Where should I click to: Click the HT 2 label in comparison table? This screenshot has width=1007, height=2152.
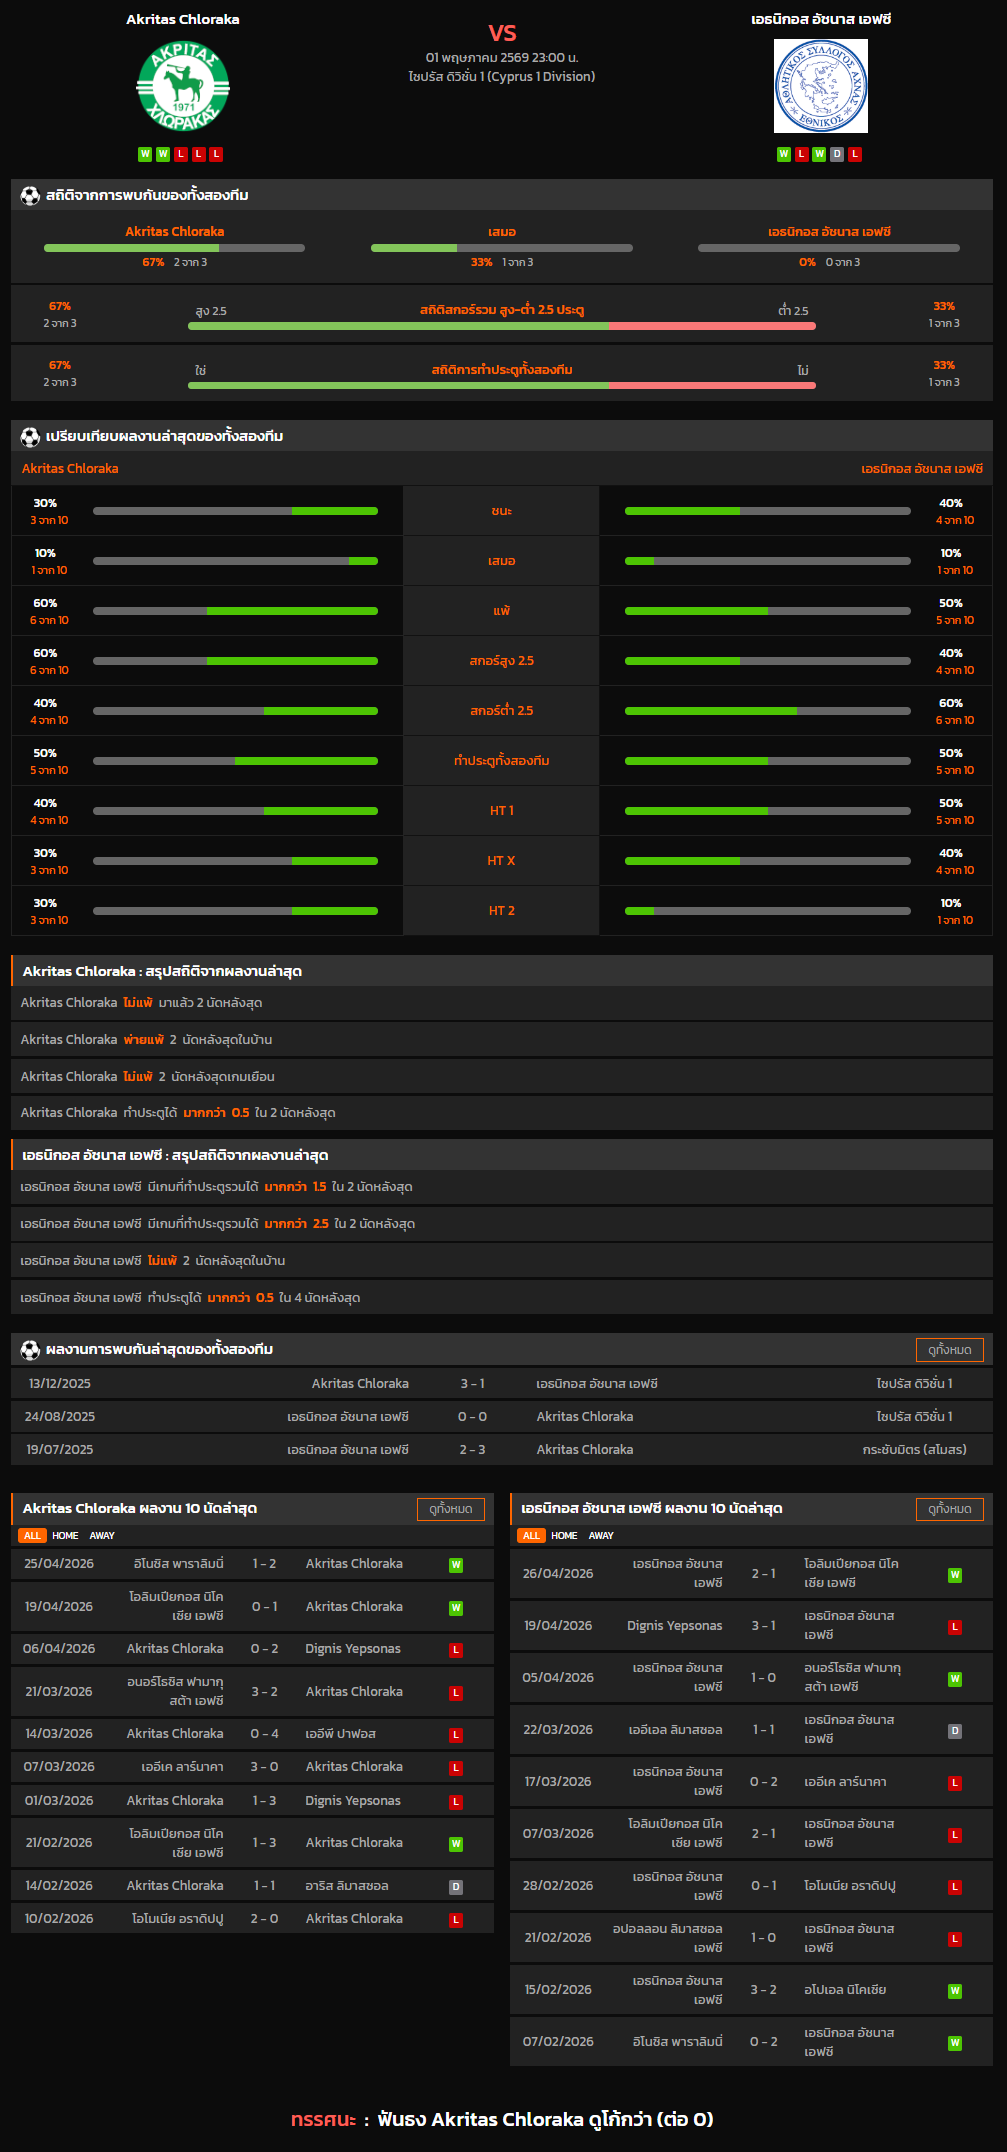(501, 911)
